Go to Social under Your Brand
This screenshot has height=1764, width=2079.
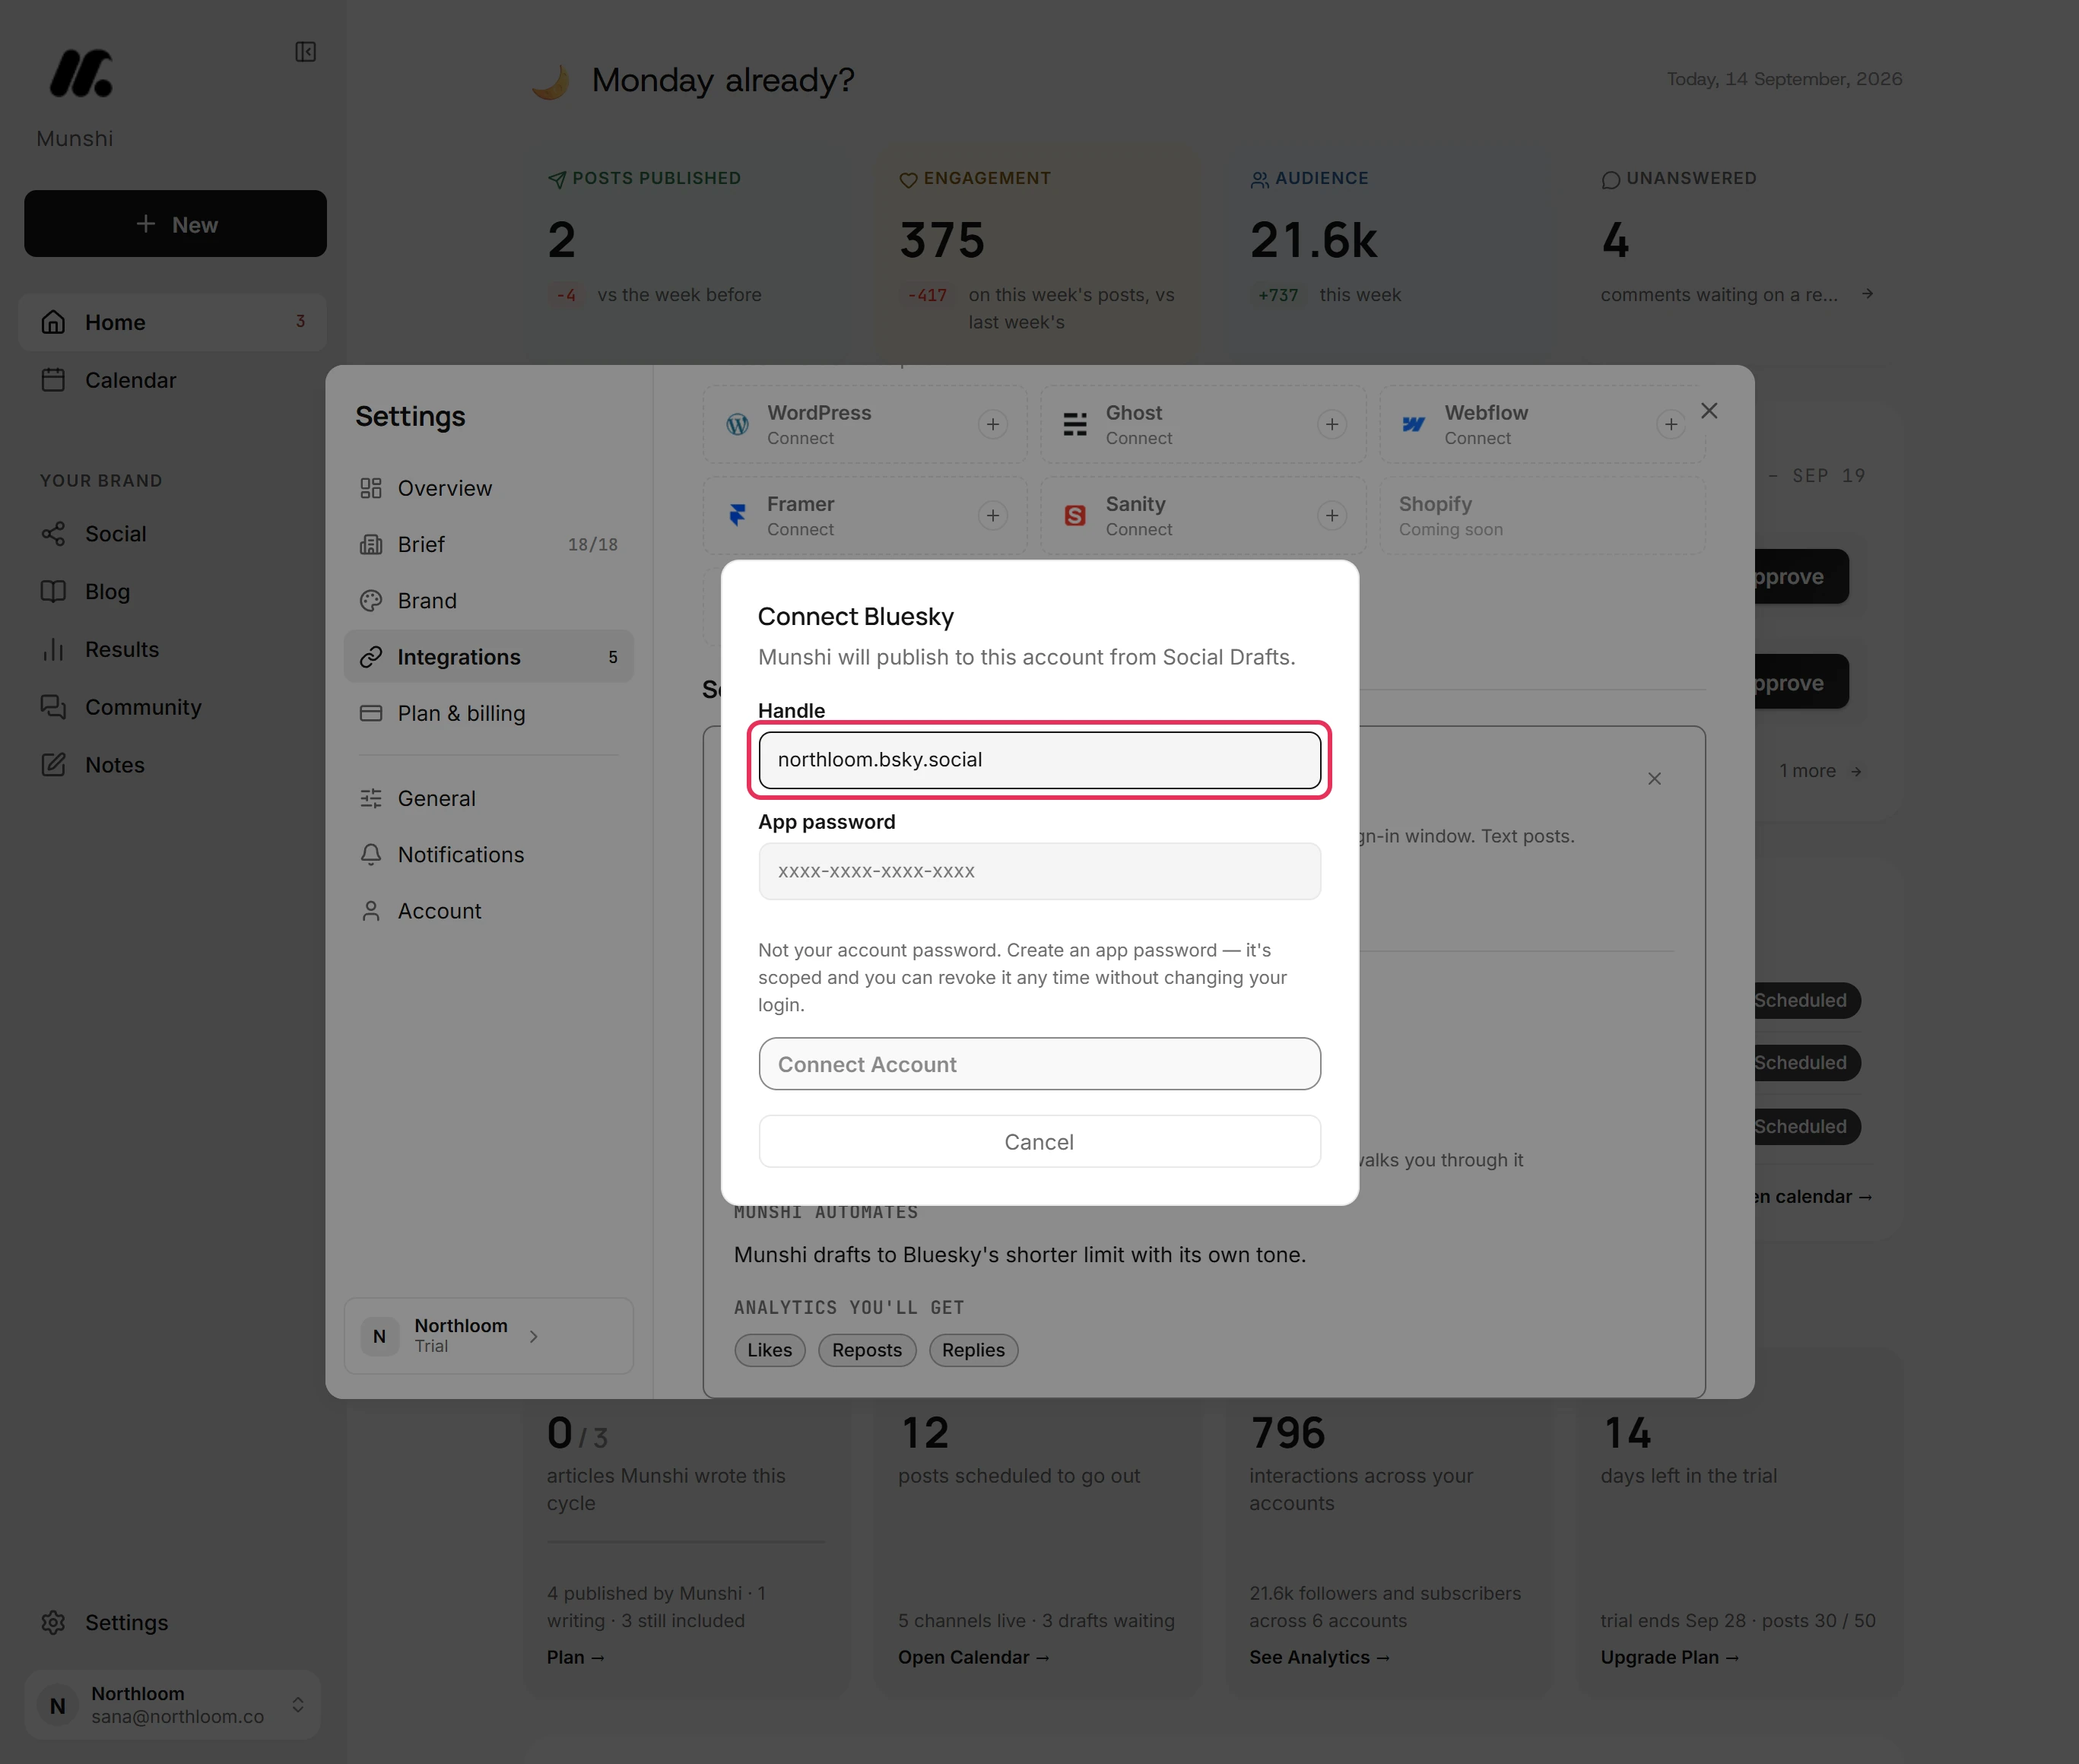tap(172, 534)
